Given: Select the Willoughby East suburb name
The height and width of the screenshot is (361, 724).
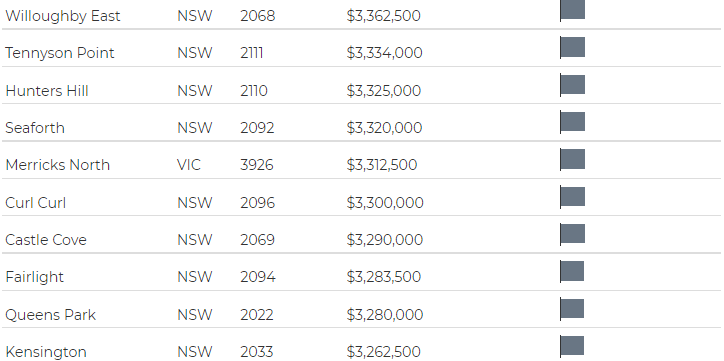Looking at the screenshot, I should pyautogui.click(x=63, y=16).
